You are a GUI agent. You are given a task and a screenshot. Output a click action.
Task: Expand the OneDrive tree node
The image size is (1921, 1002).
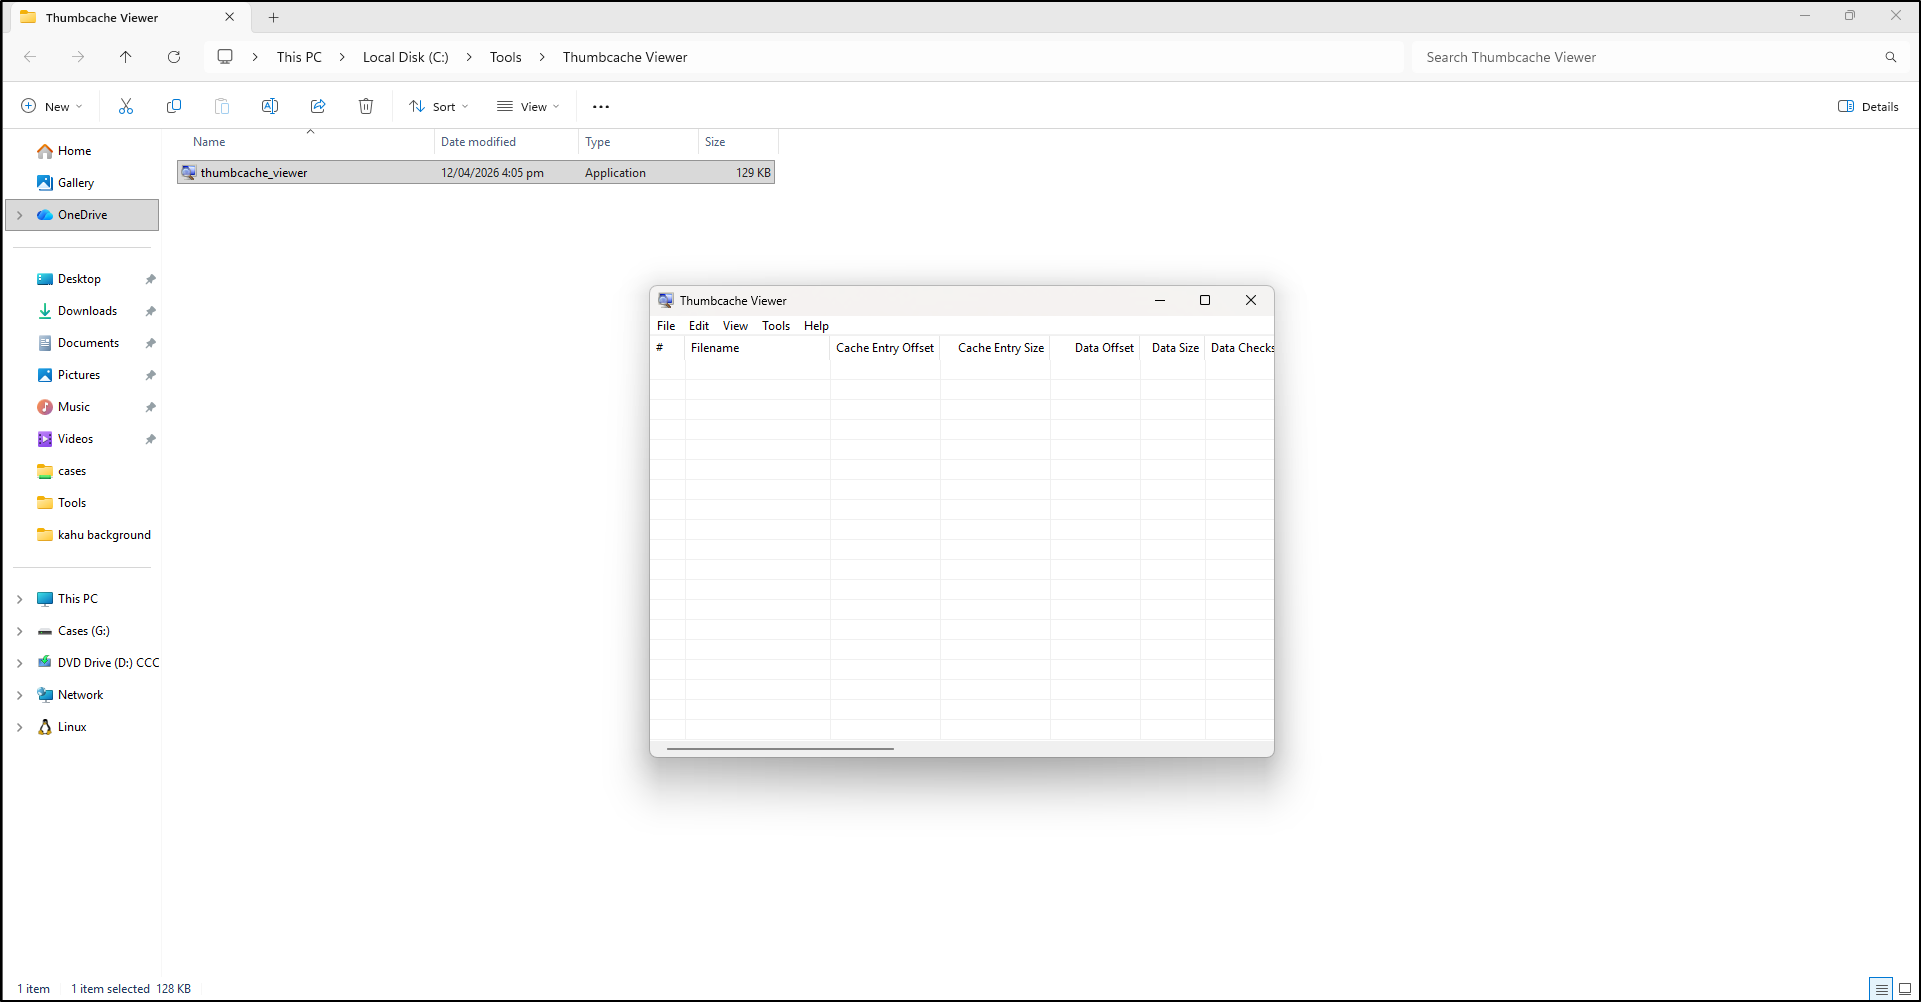click(19, 215)
